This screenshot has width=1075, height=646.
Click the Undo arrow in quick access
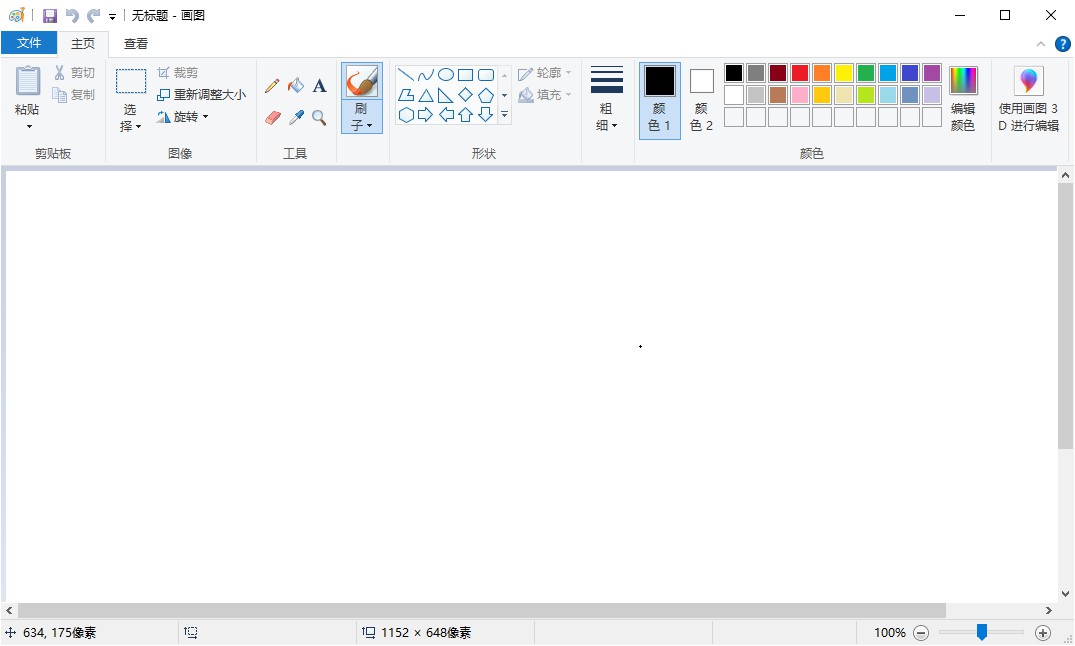coord(72,16)
